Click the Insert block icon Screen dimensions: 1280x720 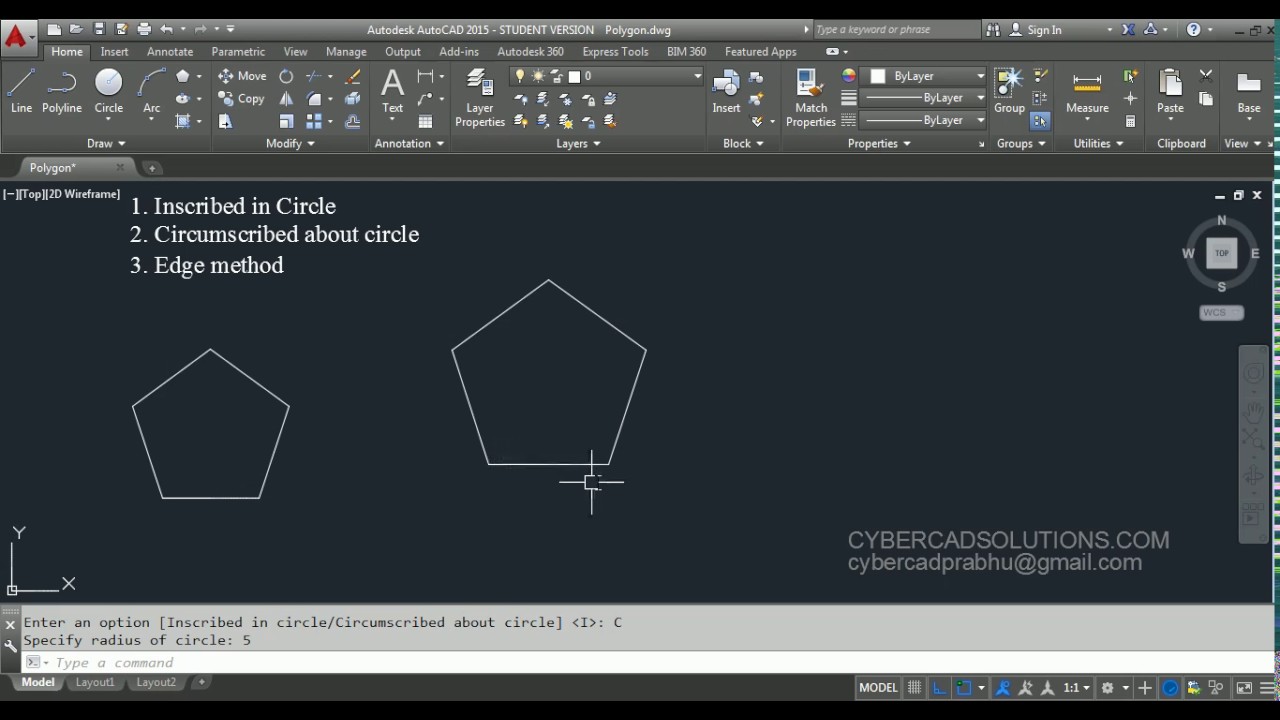(x=726, y=91)
